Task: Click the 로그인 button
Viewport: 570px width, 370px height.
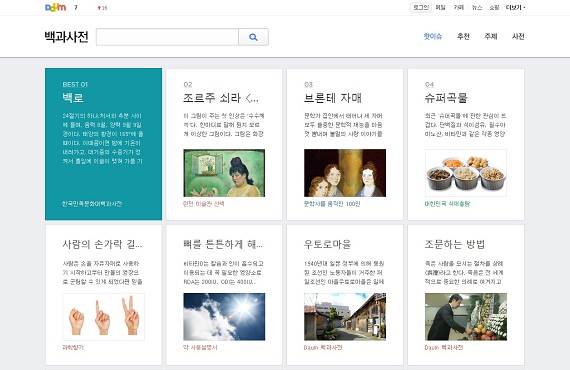Action: (421, 7)
